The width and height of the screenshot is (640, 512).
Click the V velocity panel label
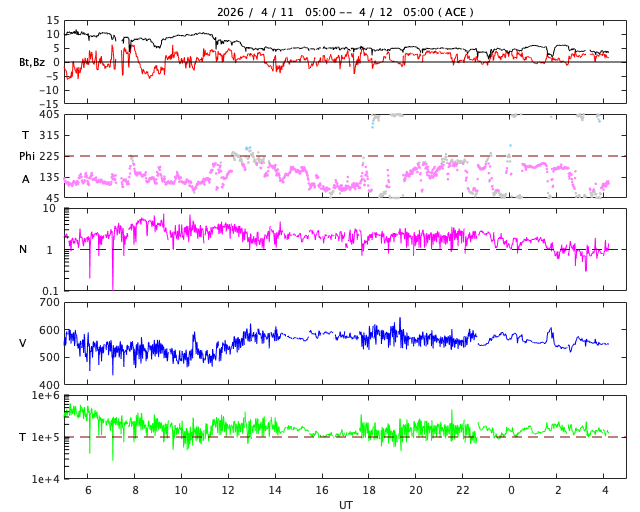click(x=23, y=343)
